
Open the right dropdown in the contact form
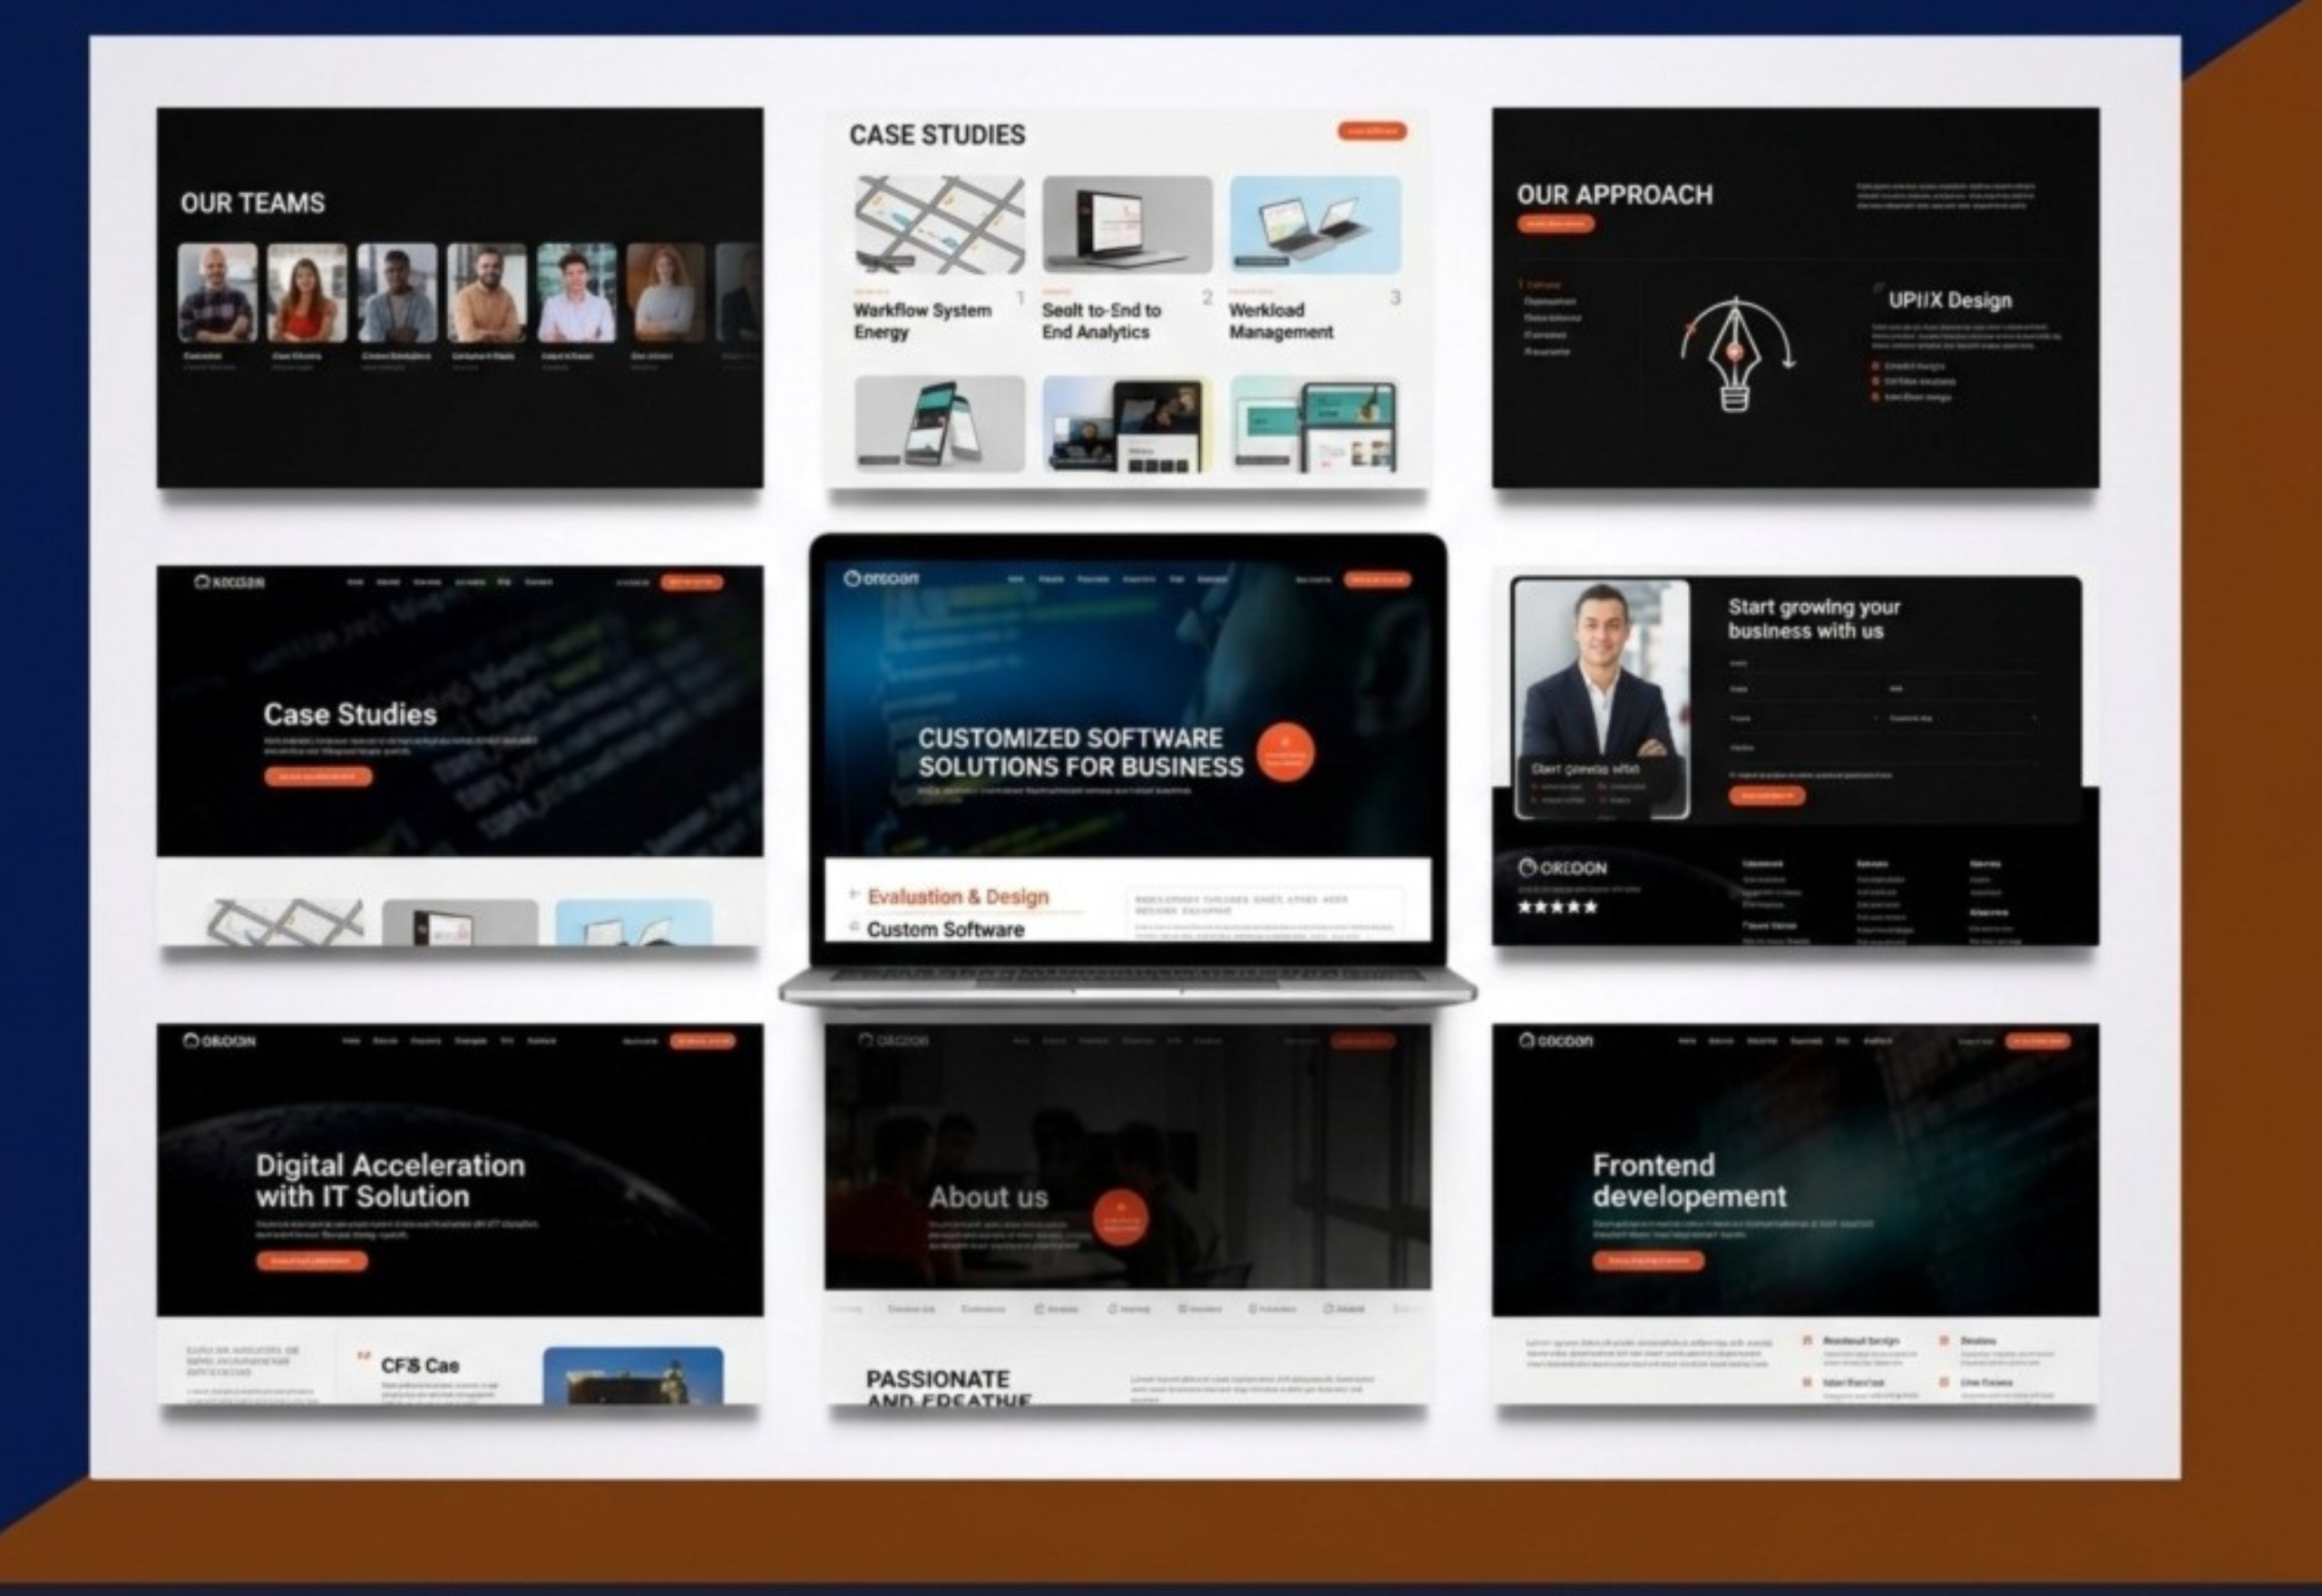click(x=1962, y=718)
